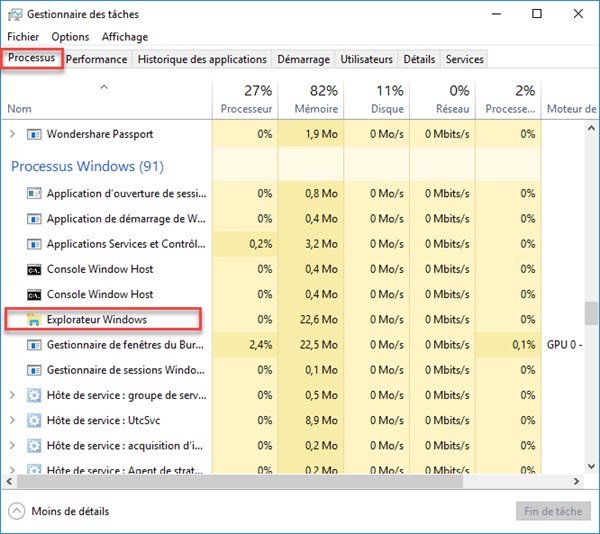Click the gear icon of Hôte de service : UtcSvc
600x534 pixels.
click(34, 420)
